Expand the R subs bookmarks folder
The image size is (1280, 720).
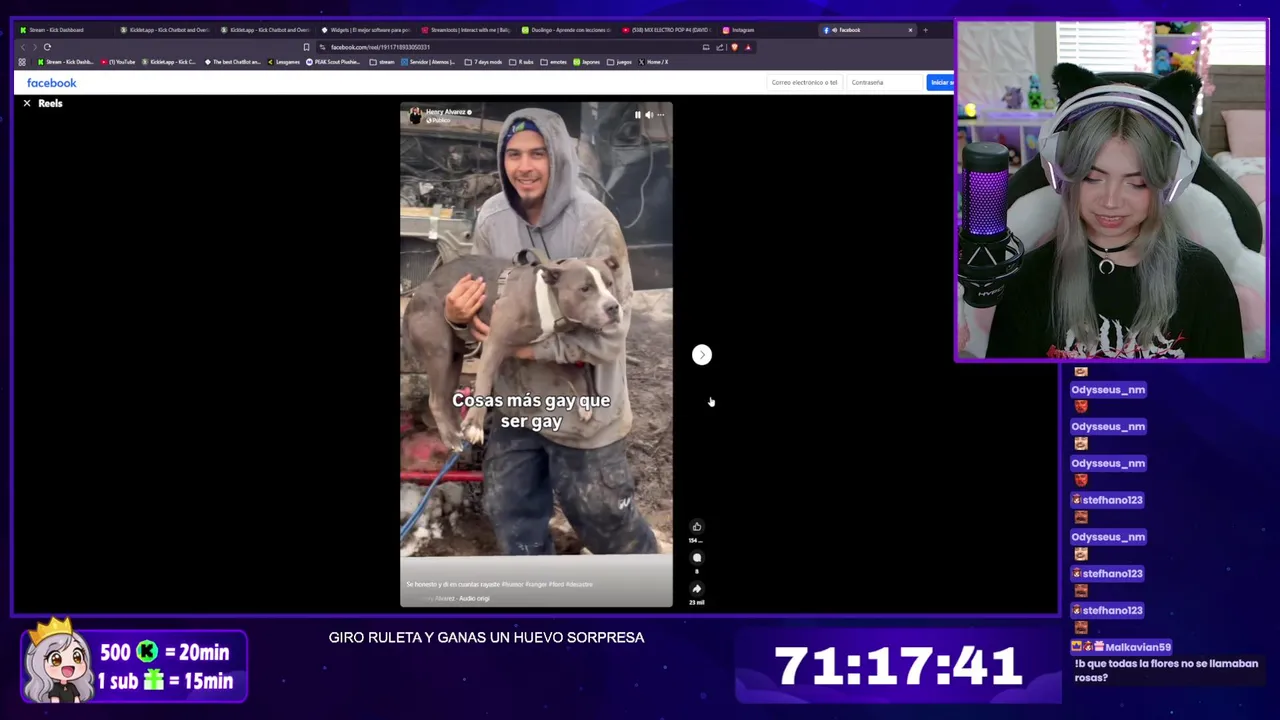tap(522, 62)
